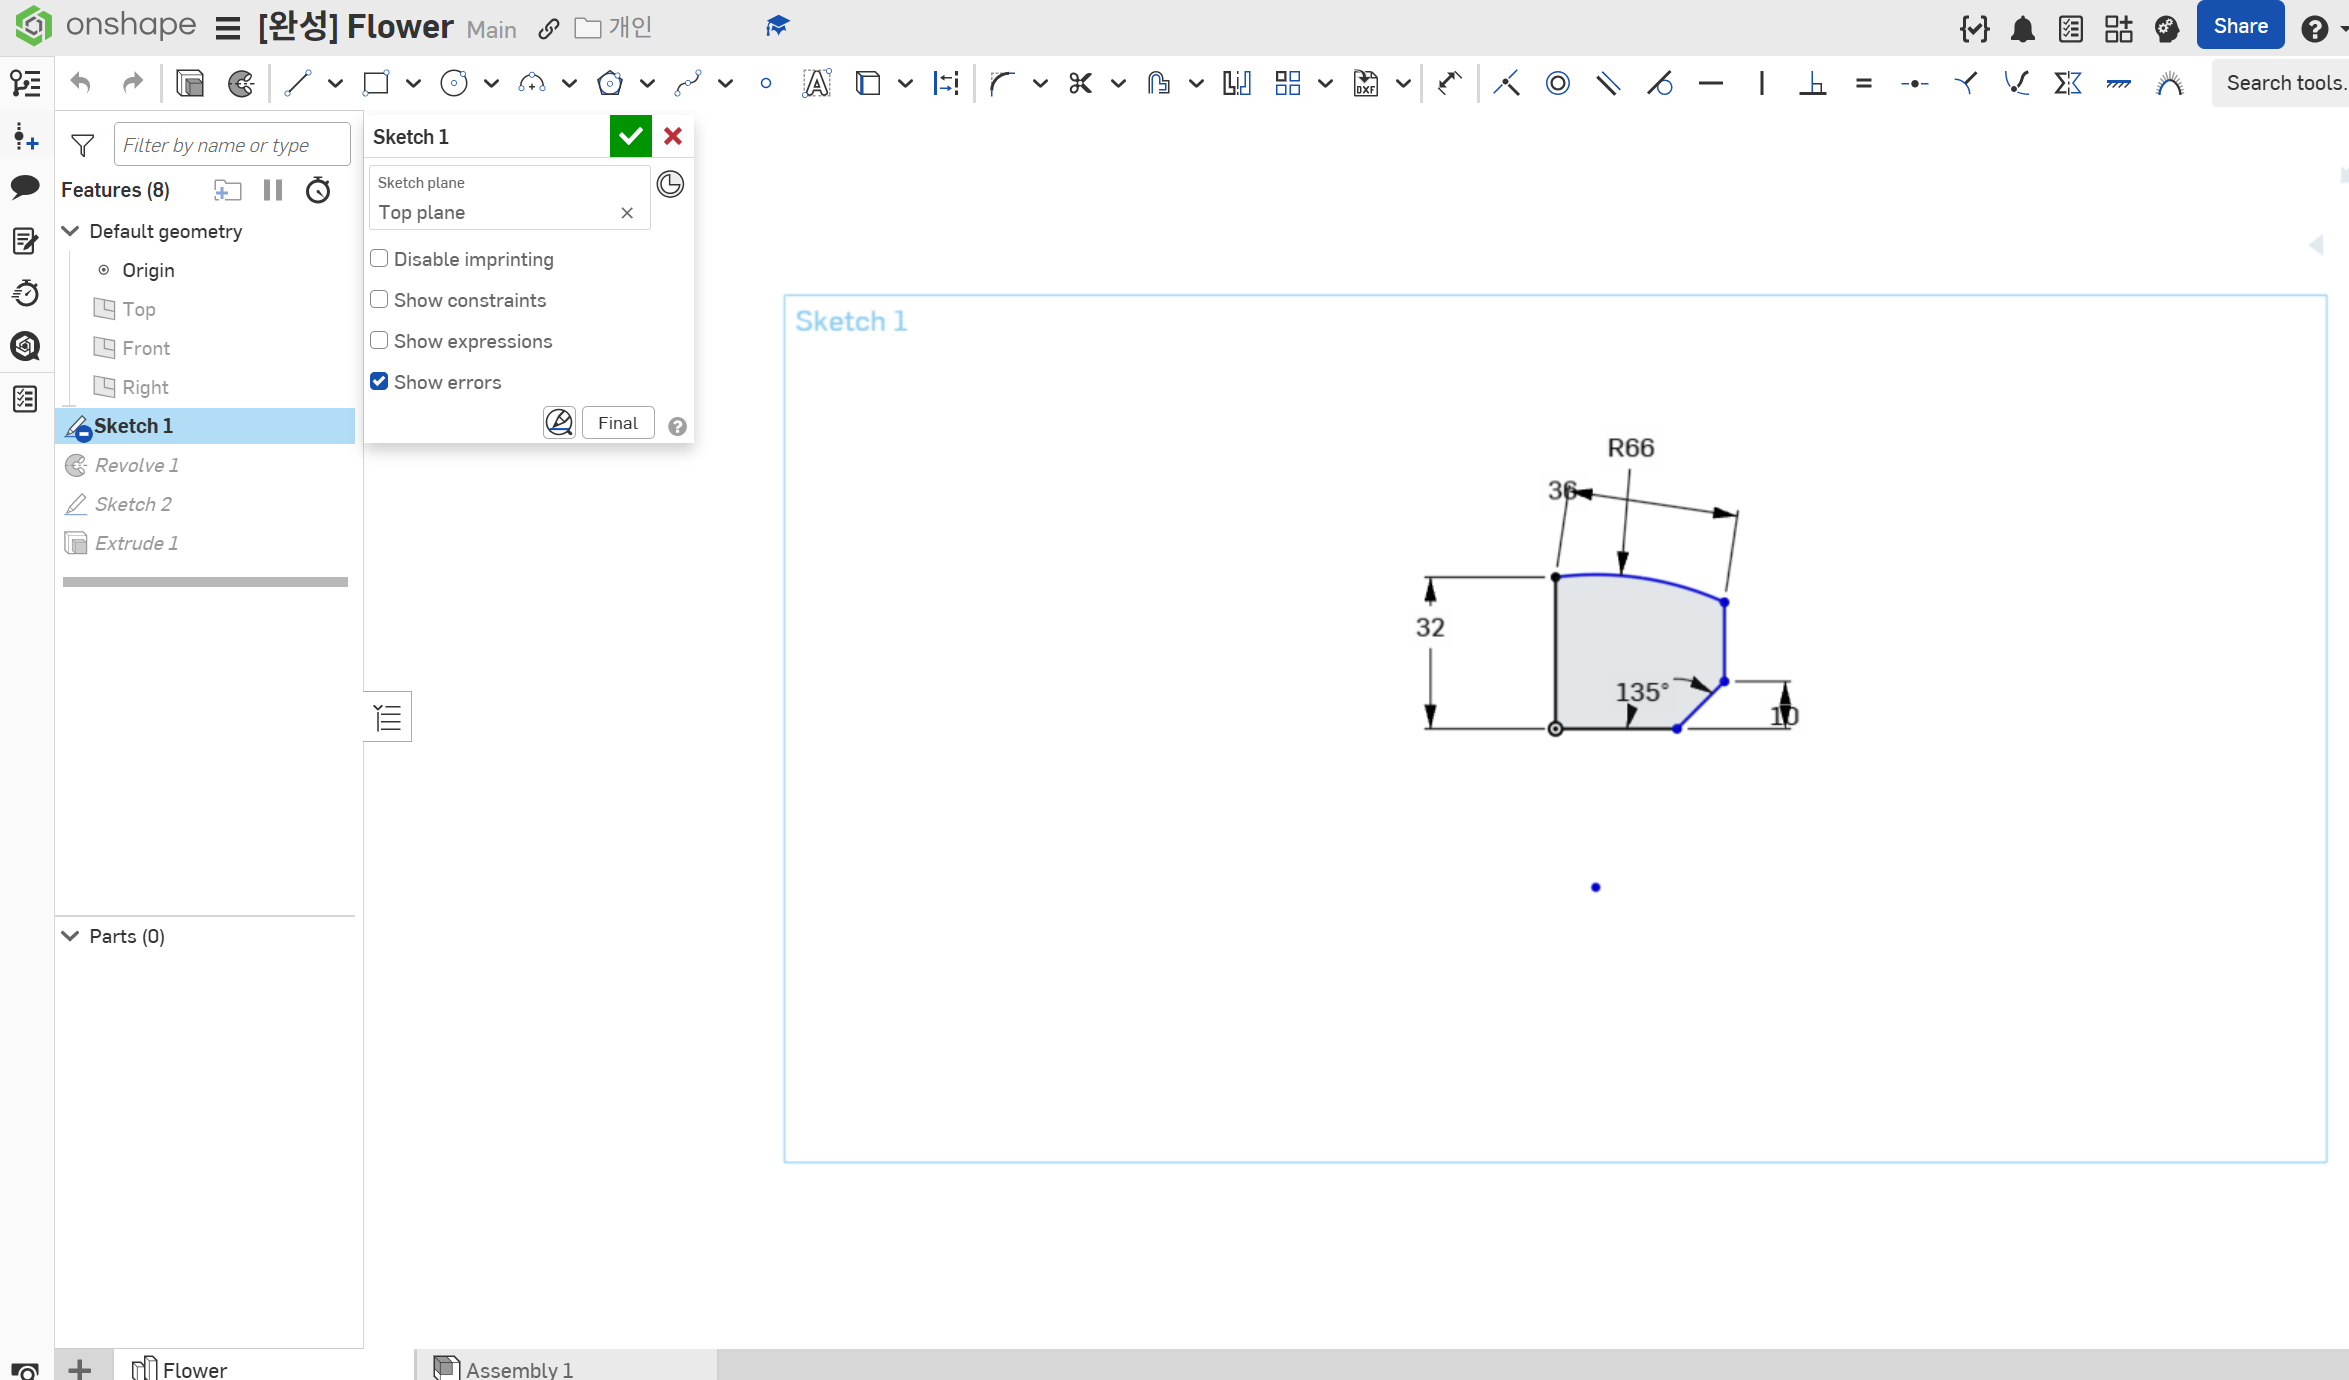2349x1380 pixels.
Task: Activate the Trim scissors tool
Action: point(1080,83)
